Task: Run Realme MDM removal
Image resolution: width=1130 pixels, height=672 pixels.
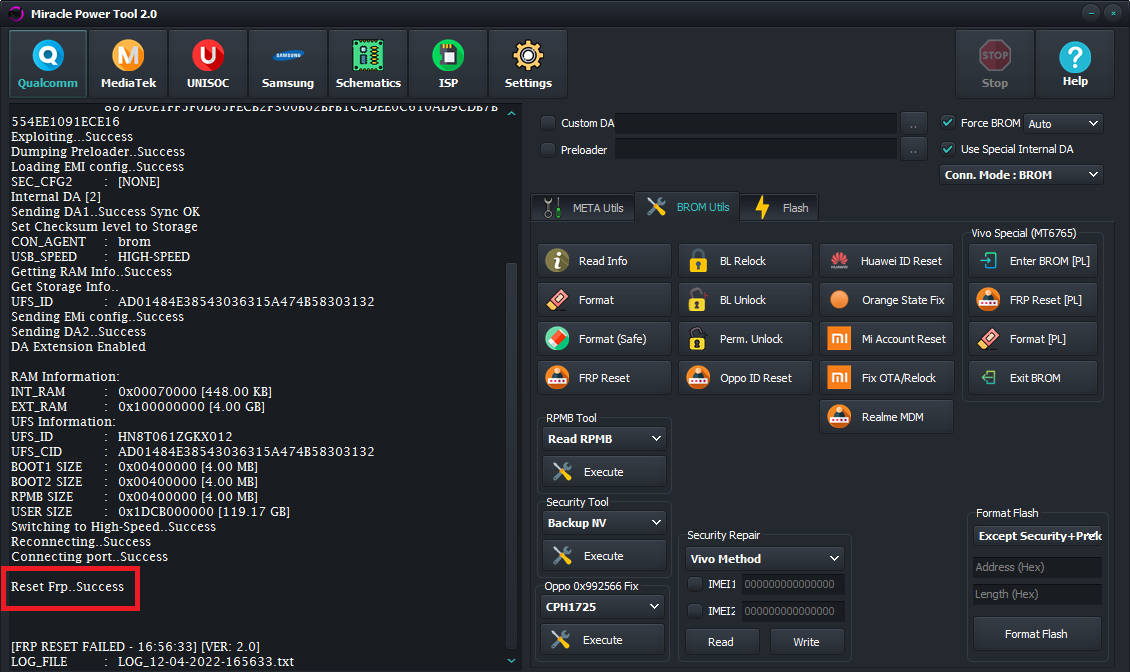Action: pos(886,417)
